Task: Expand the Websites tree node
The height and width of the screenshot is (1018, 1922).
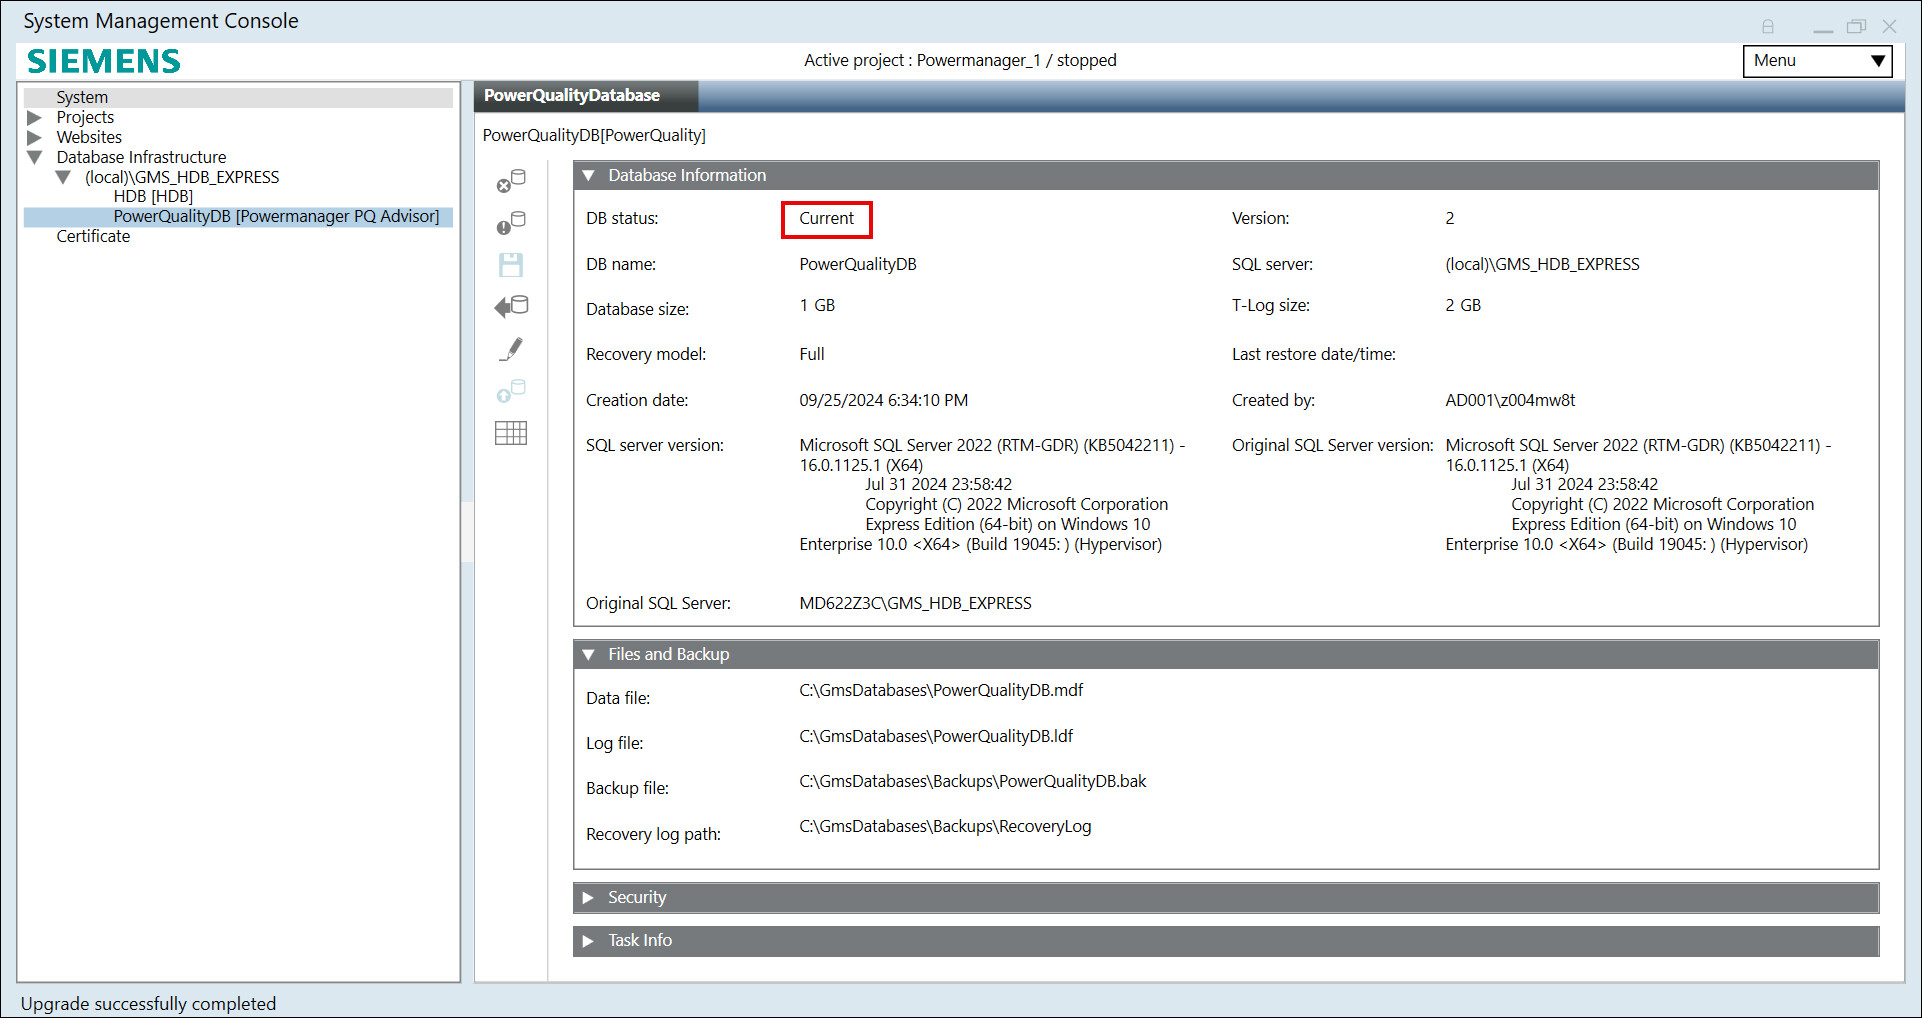Action: (35, 138)
